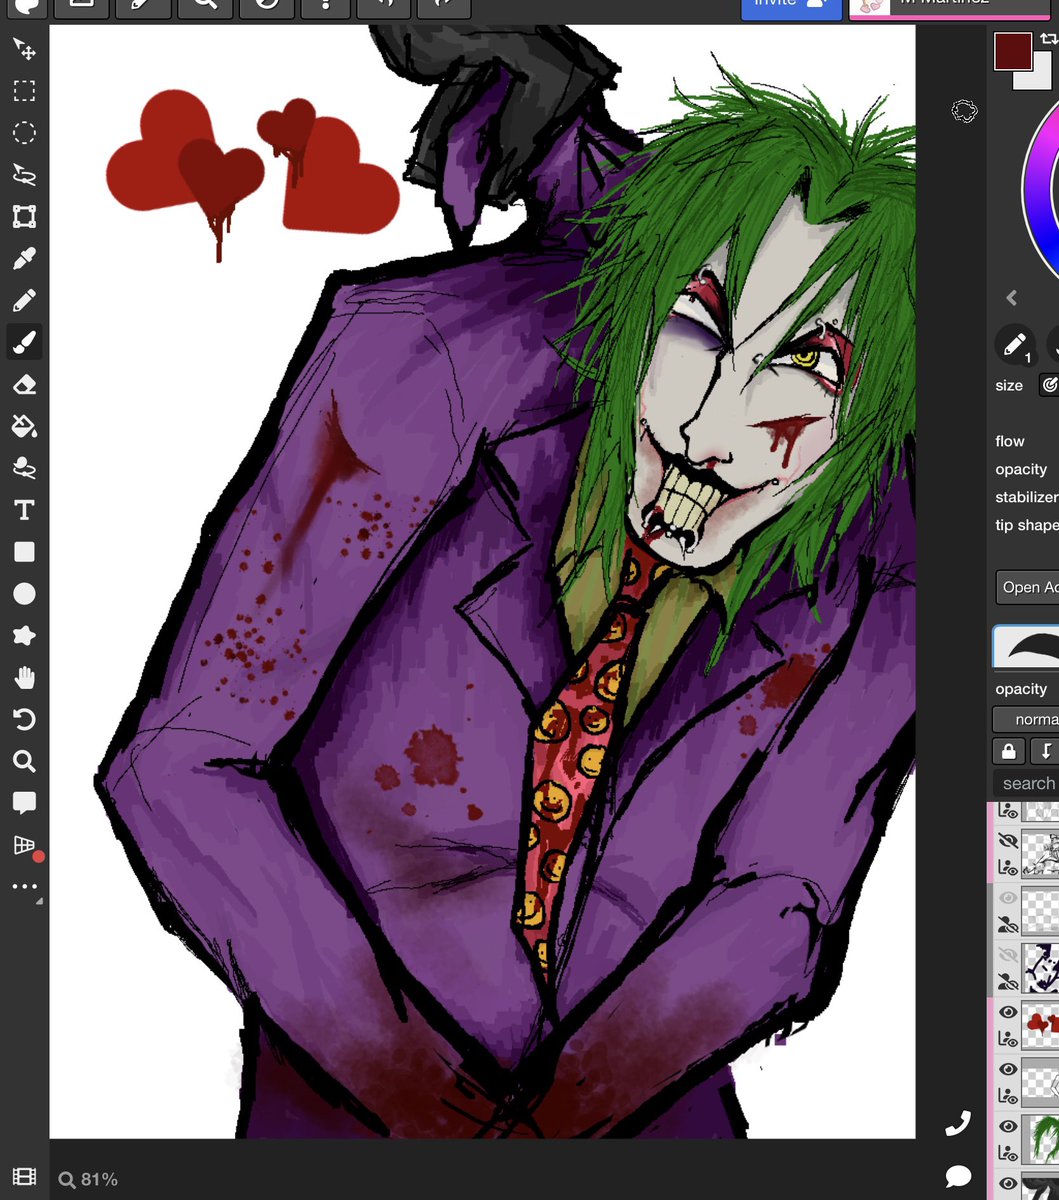Show the hidden figure sketch layer
The height and width of the screenshot is (1200, 1059).
click(1008, 842)
